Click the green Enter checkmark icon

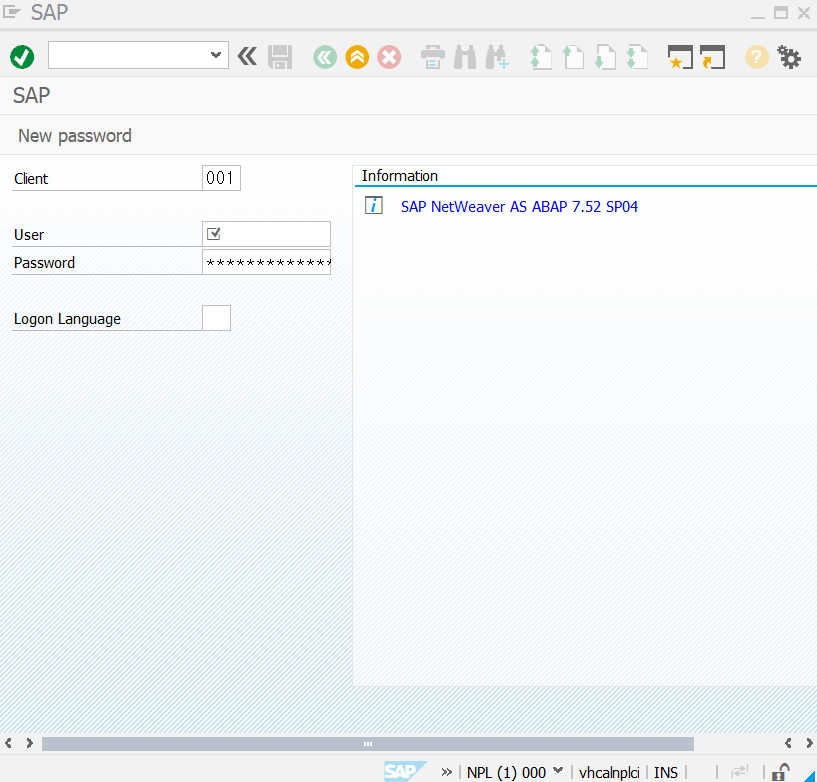[x=22, y=57]
